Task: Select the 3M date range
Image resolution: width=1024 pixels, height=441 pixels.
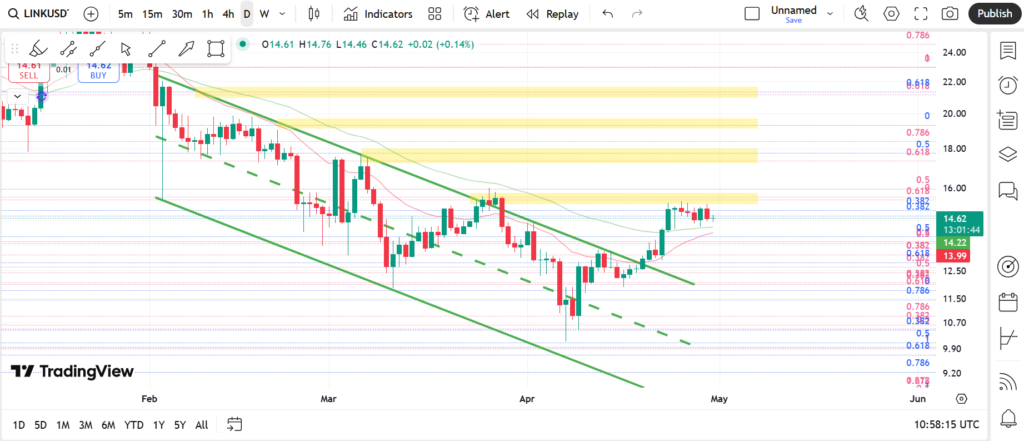Action: pyautogui.click(x=85, y=424)
